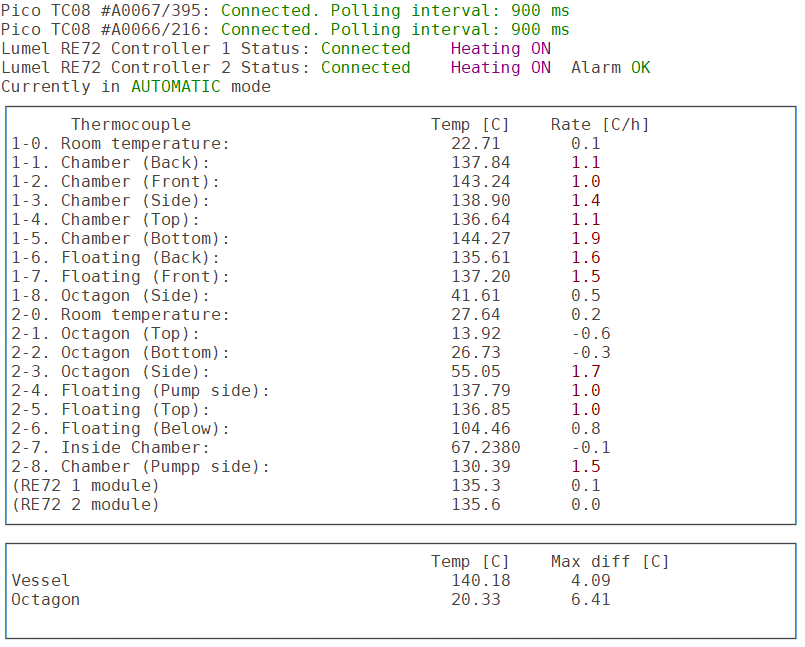The height and width of the screenshot is (647, 805).
Task: Select the 2-8 Chamber (Pumpp side) label
Action: (x=140, y=466)
